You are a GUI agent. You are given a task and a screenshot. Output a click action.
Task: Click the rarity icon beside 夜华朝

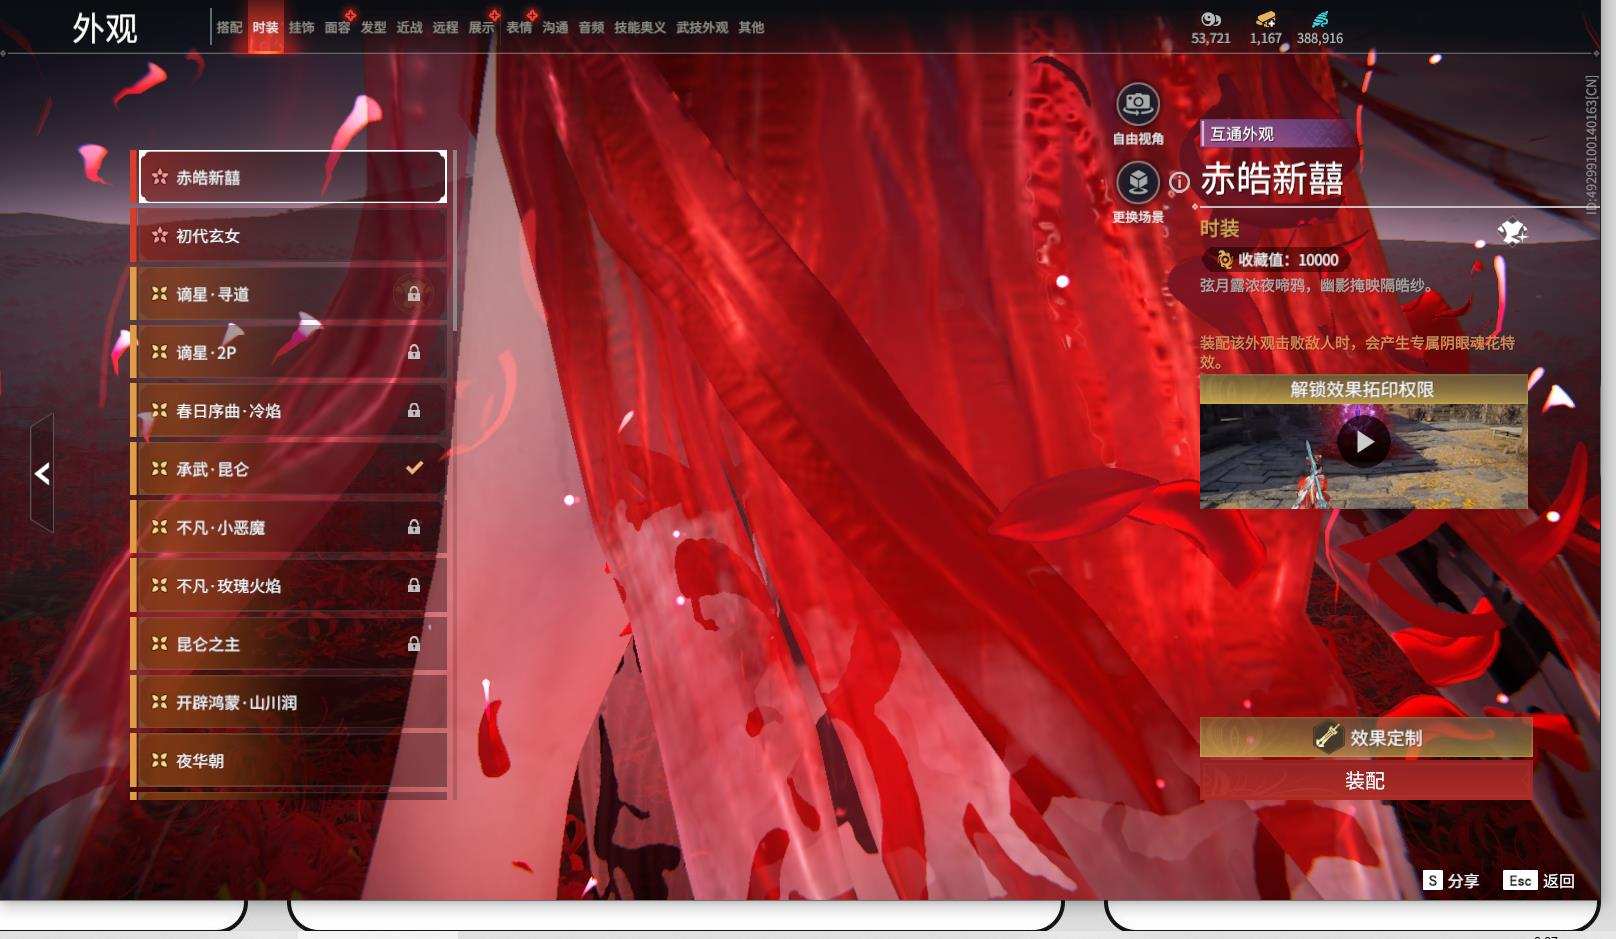coord(160,760)
